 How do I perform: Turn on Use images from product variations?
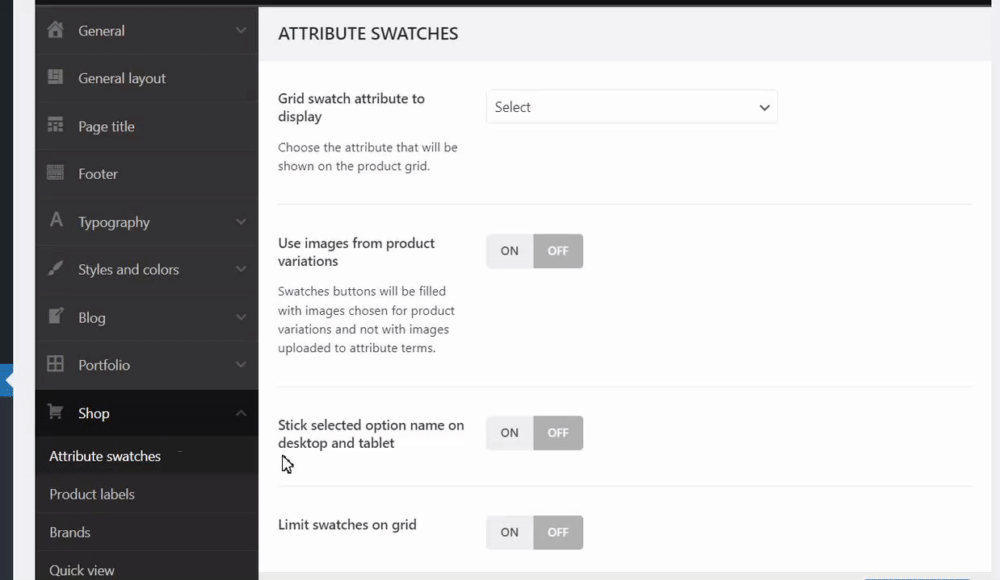[510, 251]
